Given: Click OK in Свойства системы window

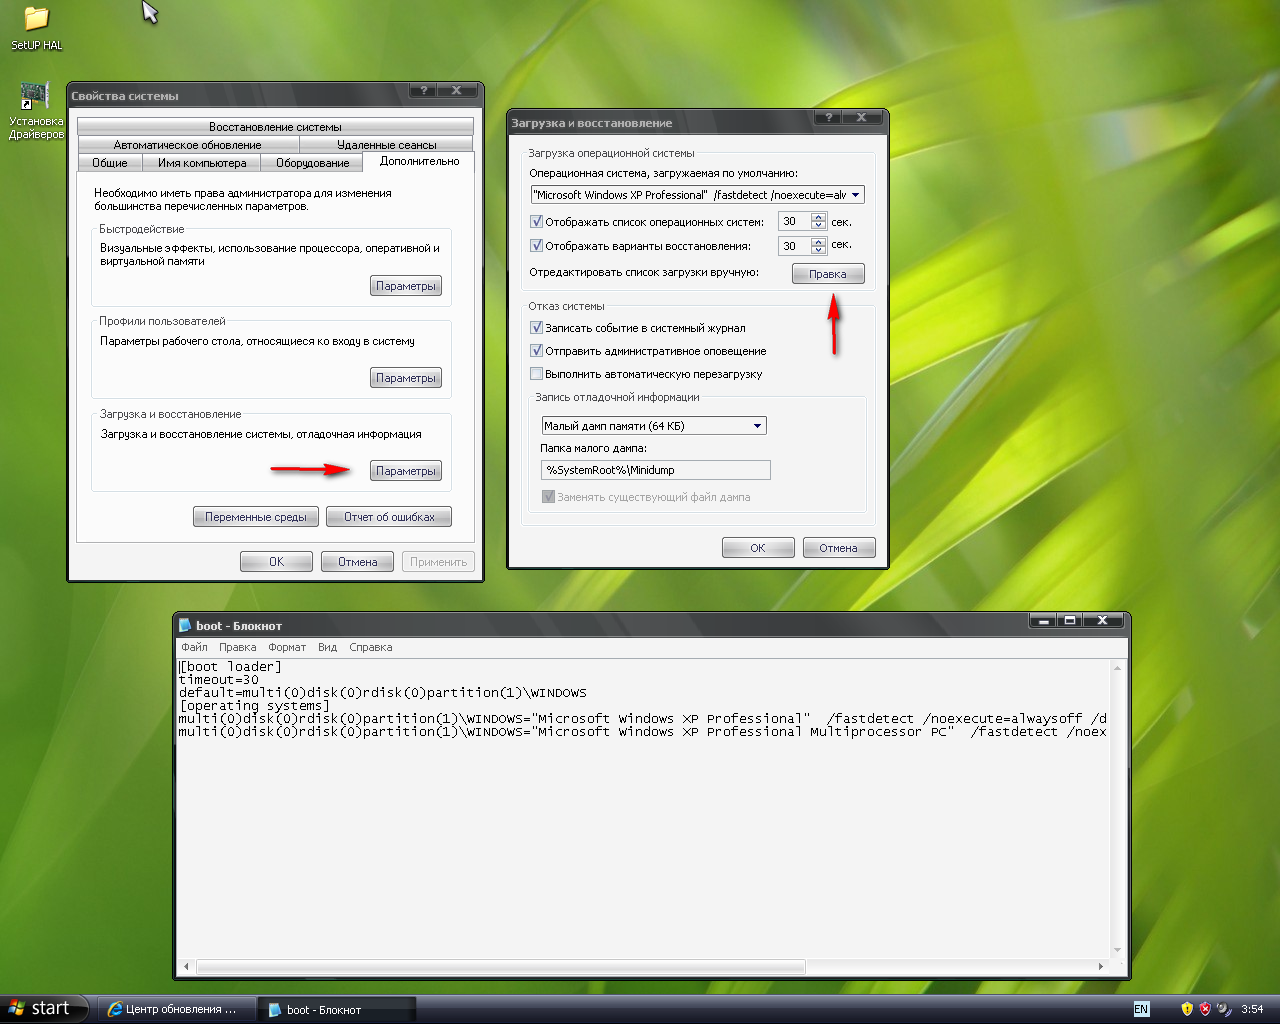Looking at the screenshot, I should (276, 562).
